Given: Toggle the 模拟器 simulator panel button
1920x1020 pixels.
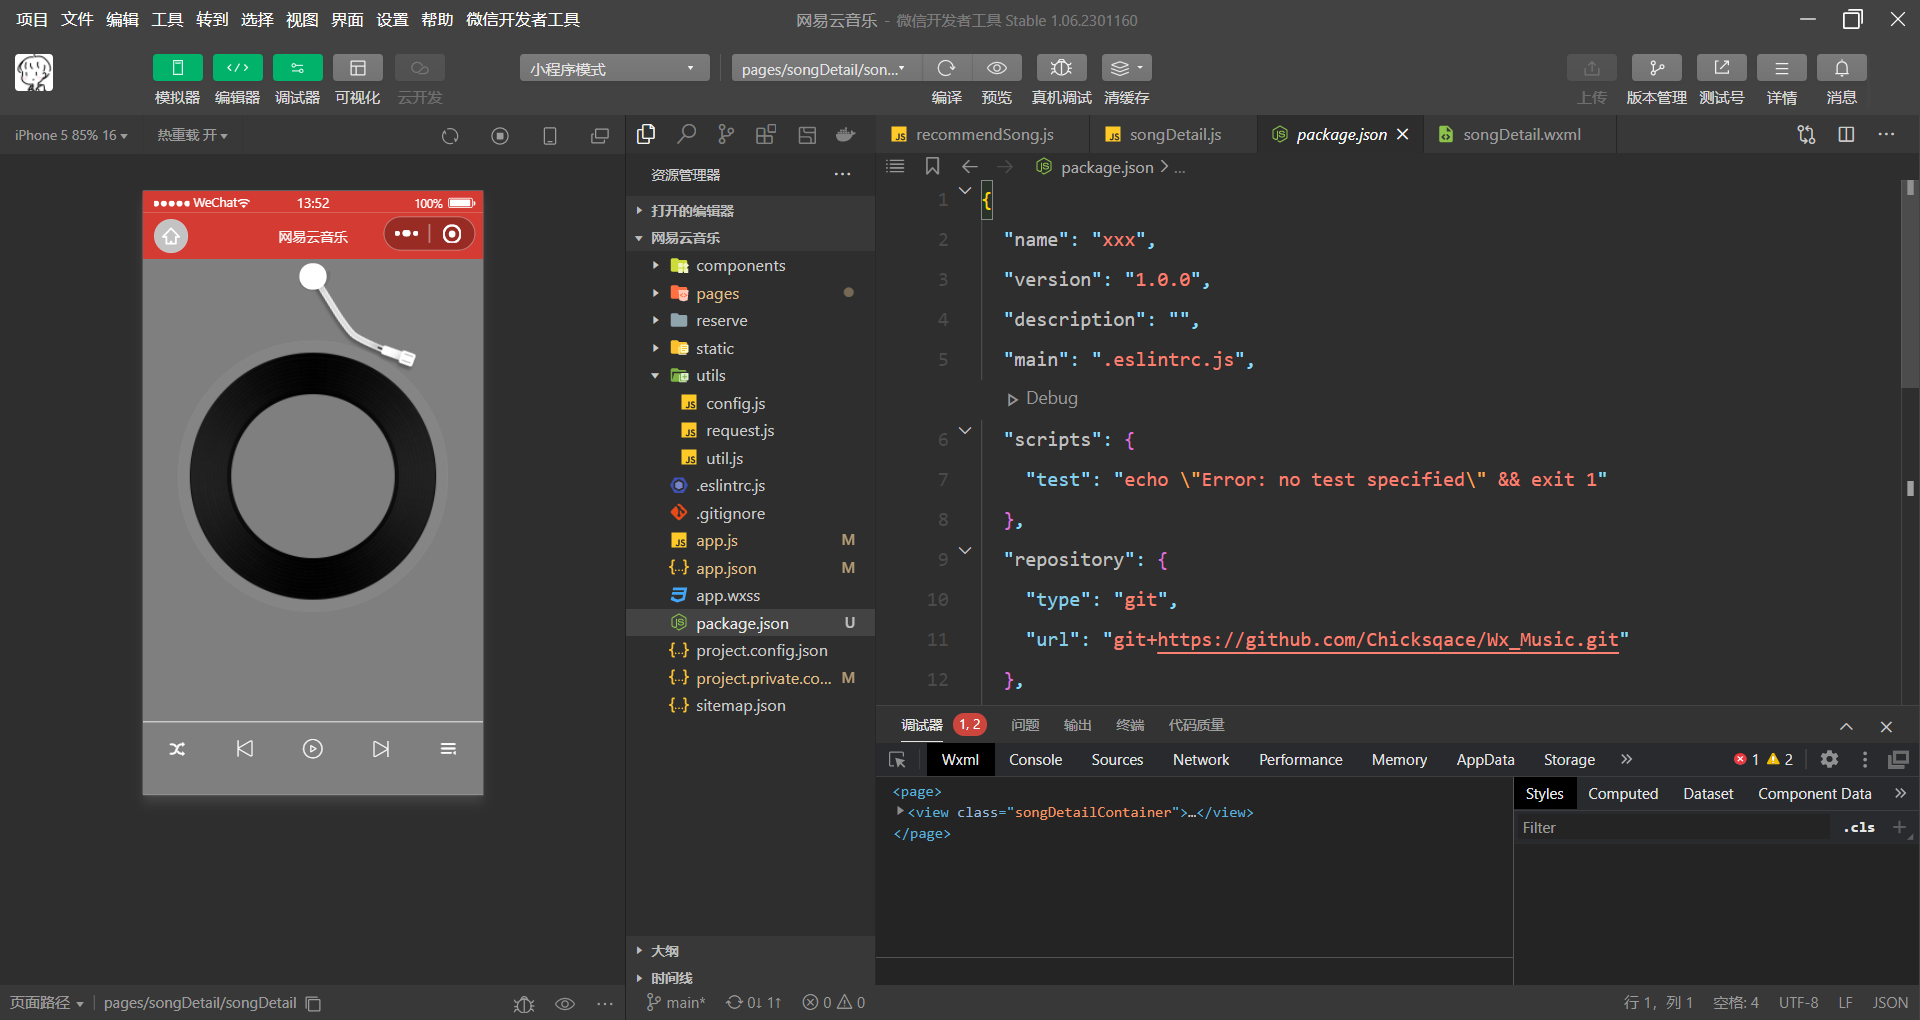Looking at the screenshot, I should (177, 68).
